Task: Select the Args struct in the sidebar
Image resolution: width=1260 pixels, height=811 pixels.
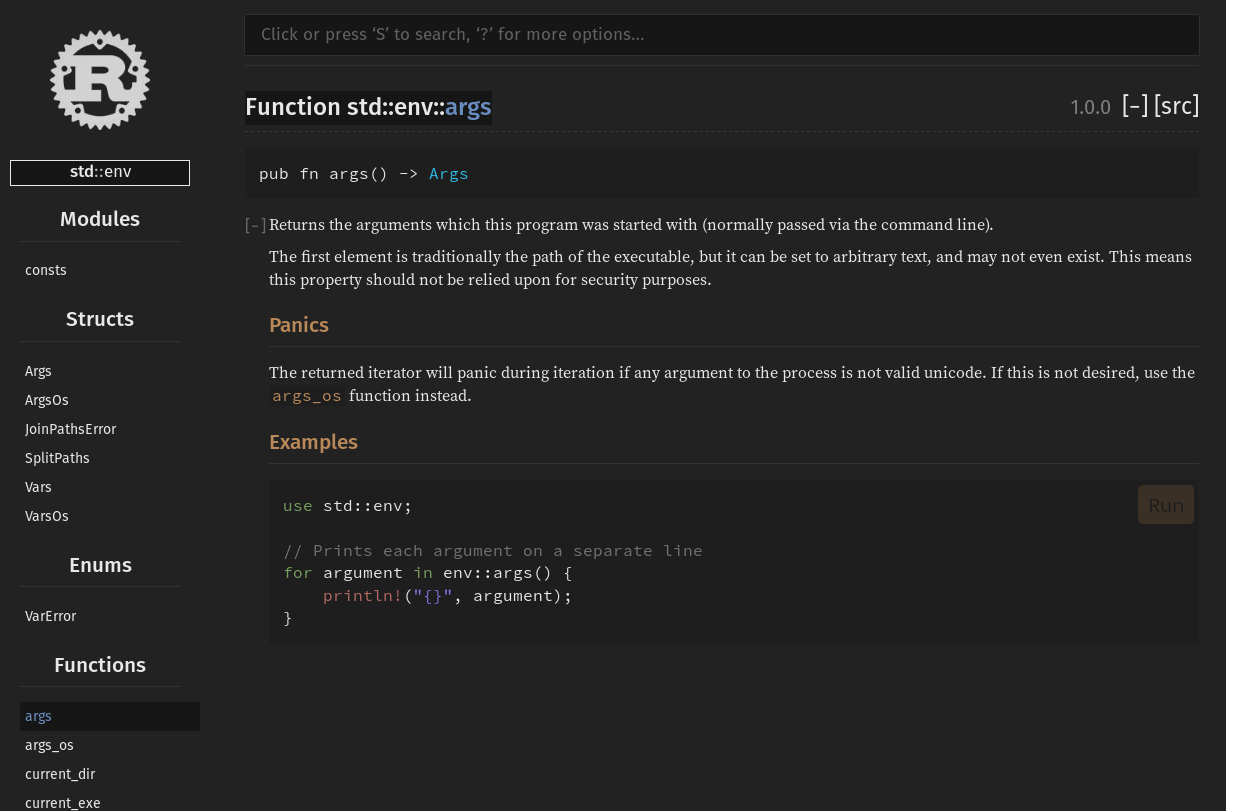Action: pyautogui.click(x=38, y=371)
